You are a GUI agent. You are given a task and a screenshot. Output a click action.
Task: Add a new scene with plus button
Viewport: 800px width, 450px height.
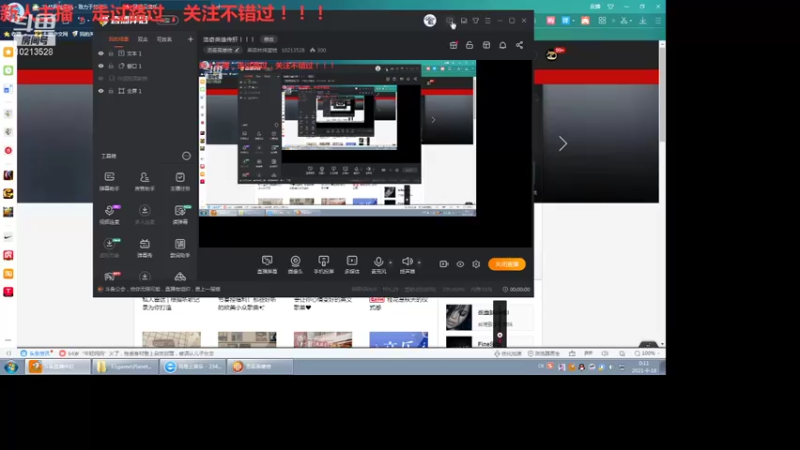point(190,39)
